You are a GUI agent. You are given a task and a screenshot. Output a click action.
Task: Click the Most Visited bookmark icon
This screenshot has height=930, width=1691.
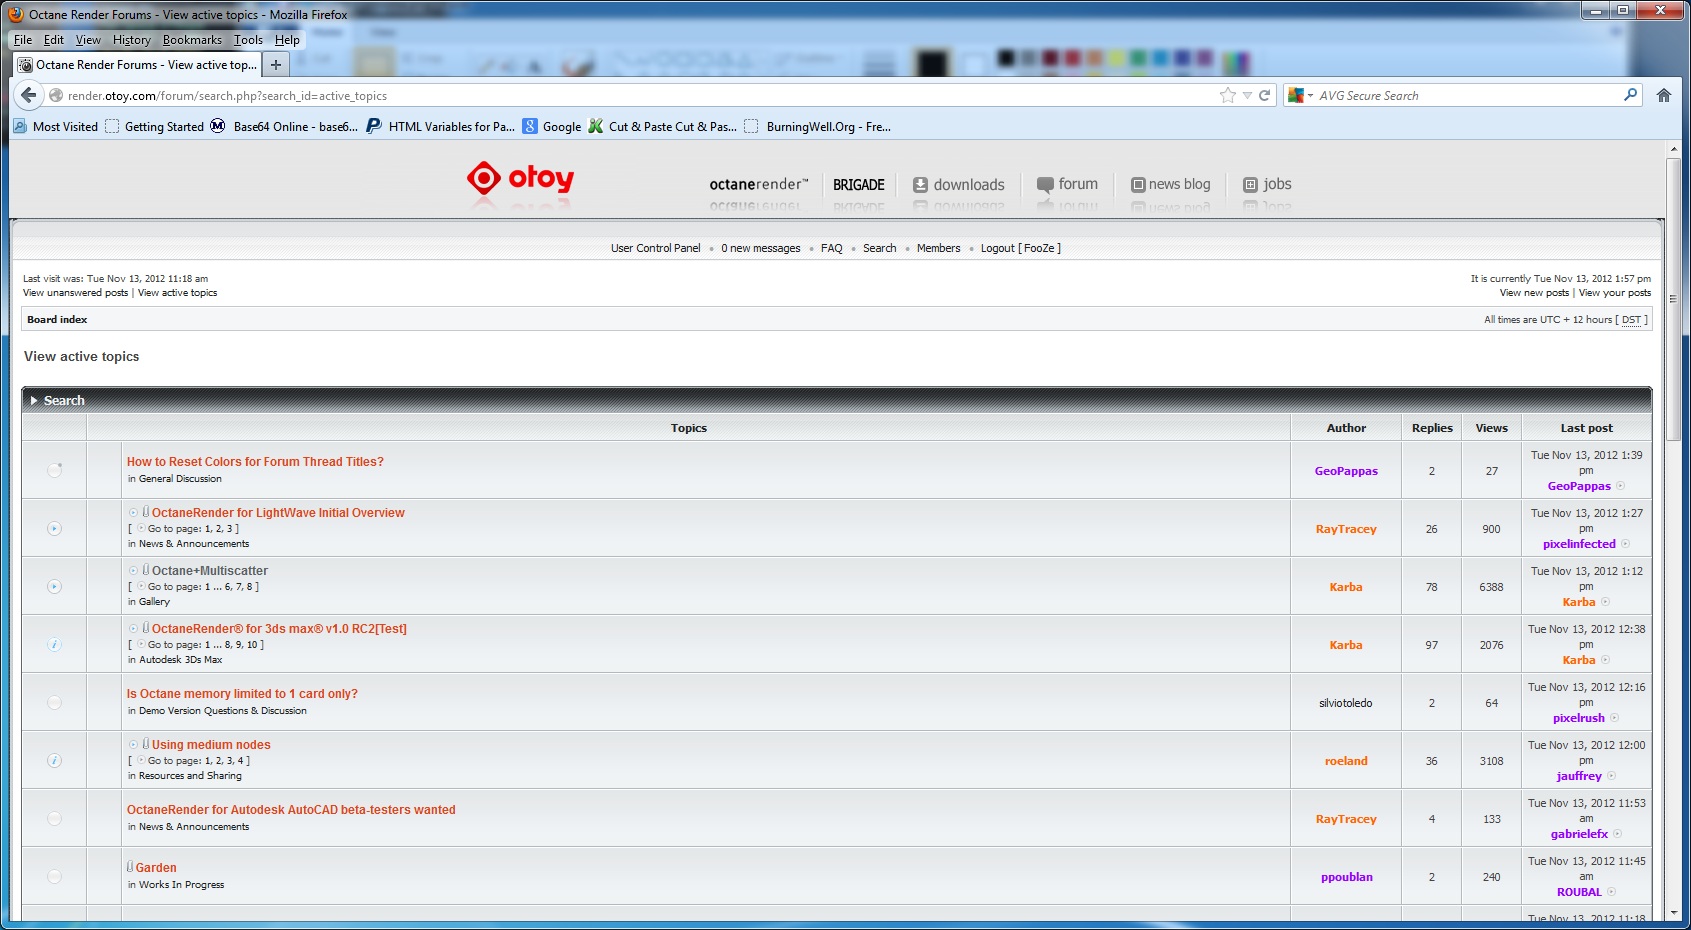20,126
